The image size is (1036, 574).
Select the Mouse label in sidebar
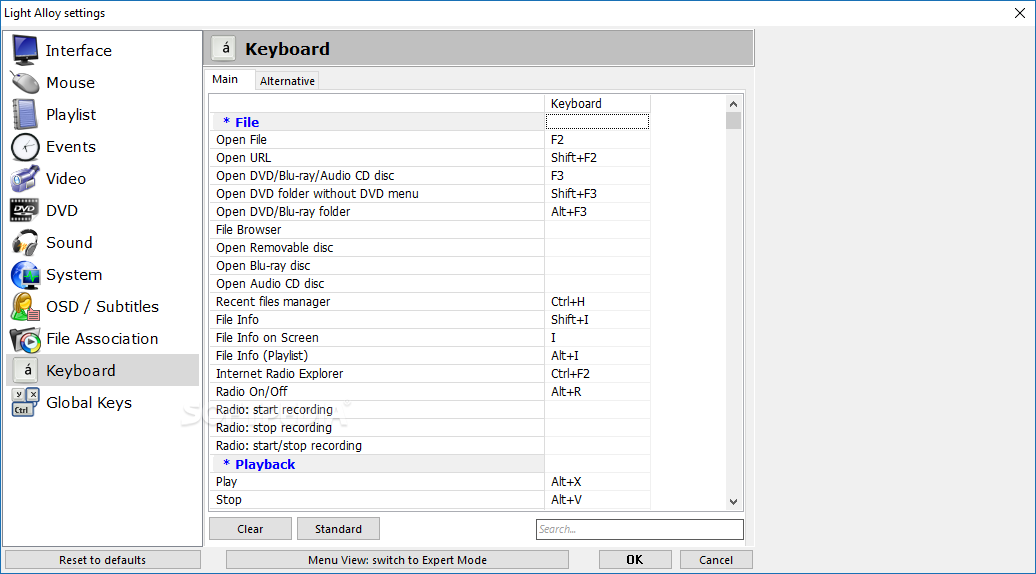[71, 83]
